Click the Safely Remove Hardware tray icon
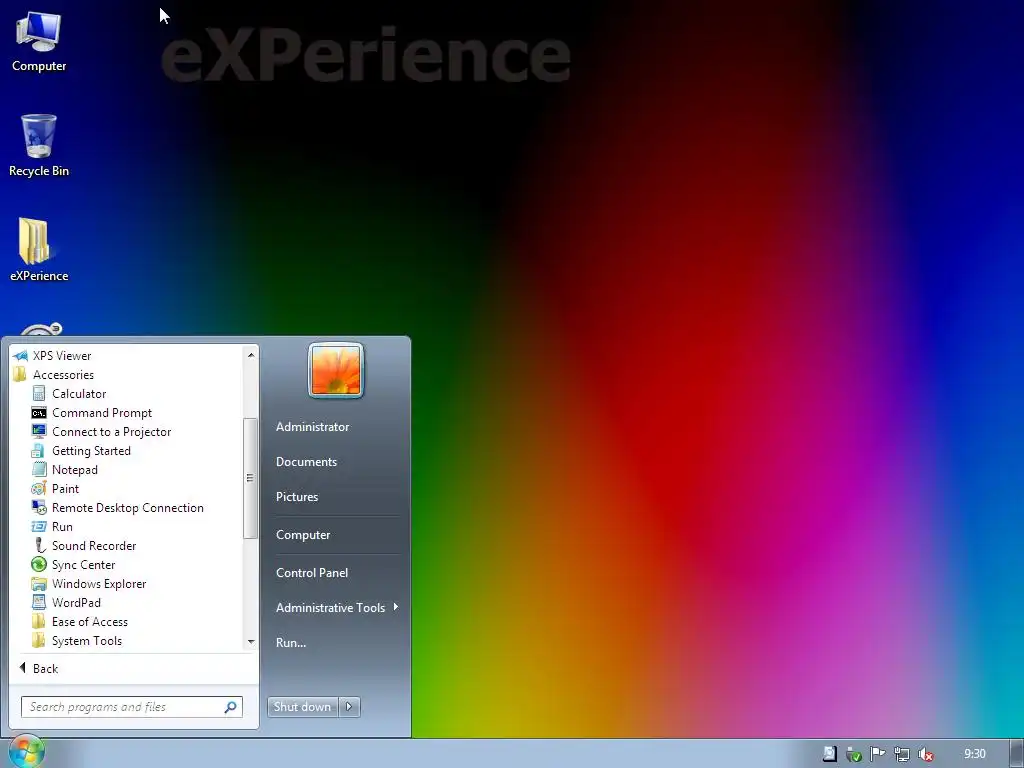Image resolution: width=1024 pixels, height=768 pixels. click(x=853, y=754)
